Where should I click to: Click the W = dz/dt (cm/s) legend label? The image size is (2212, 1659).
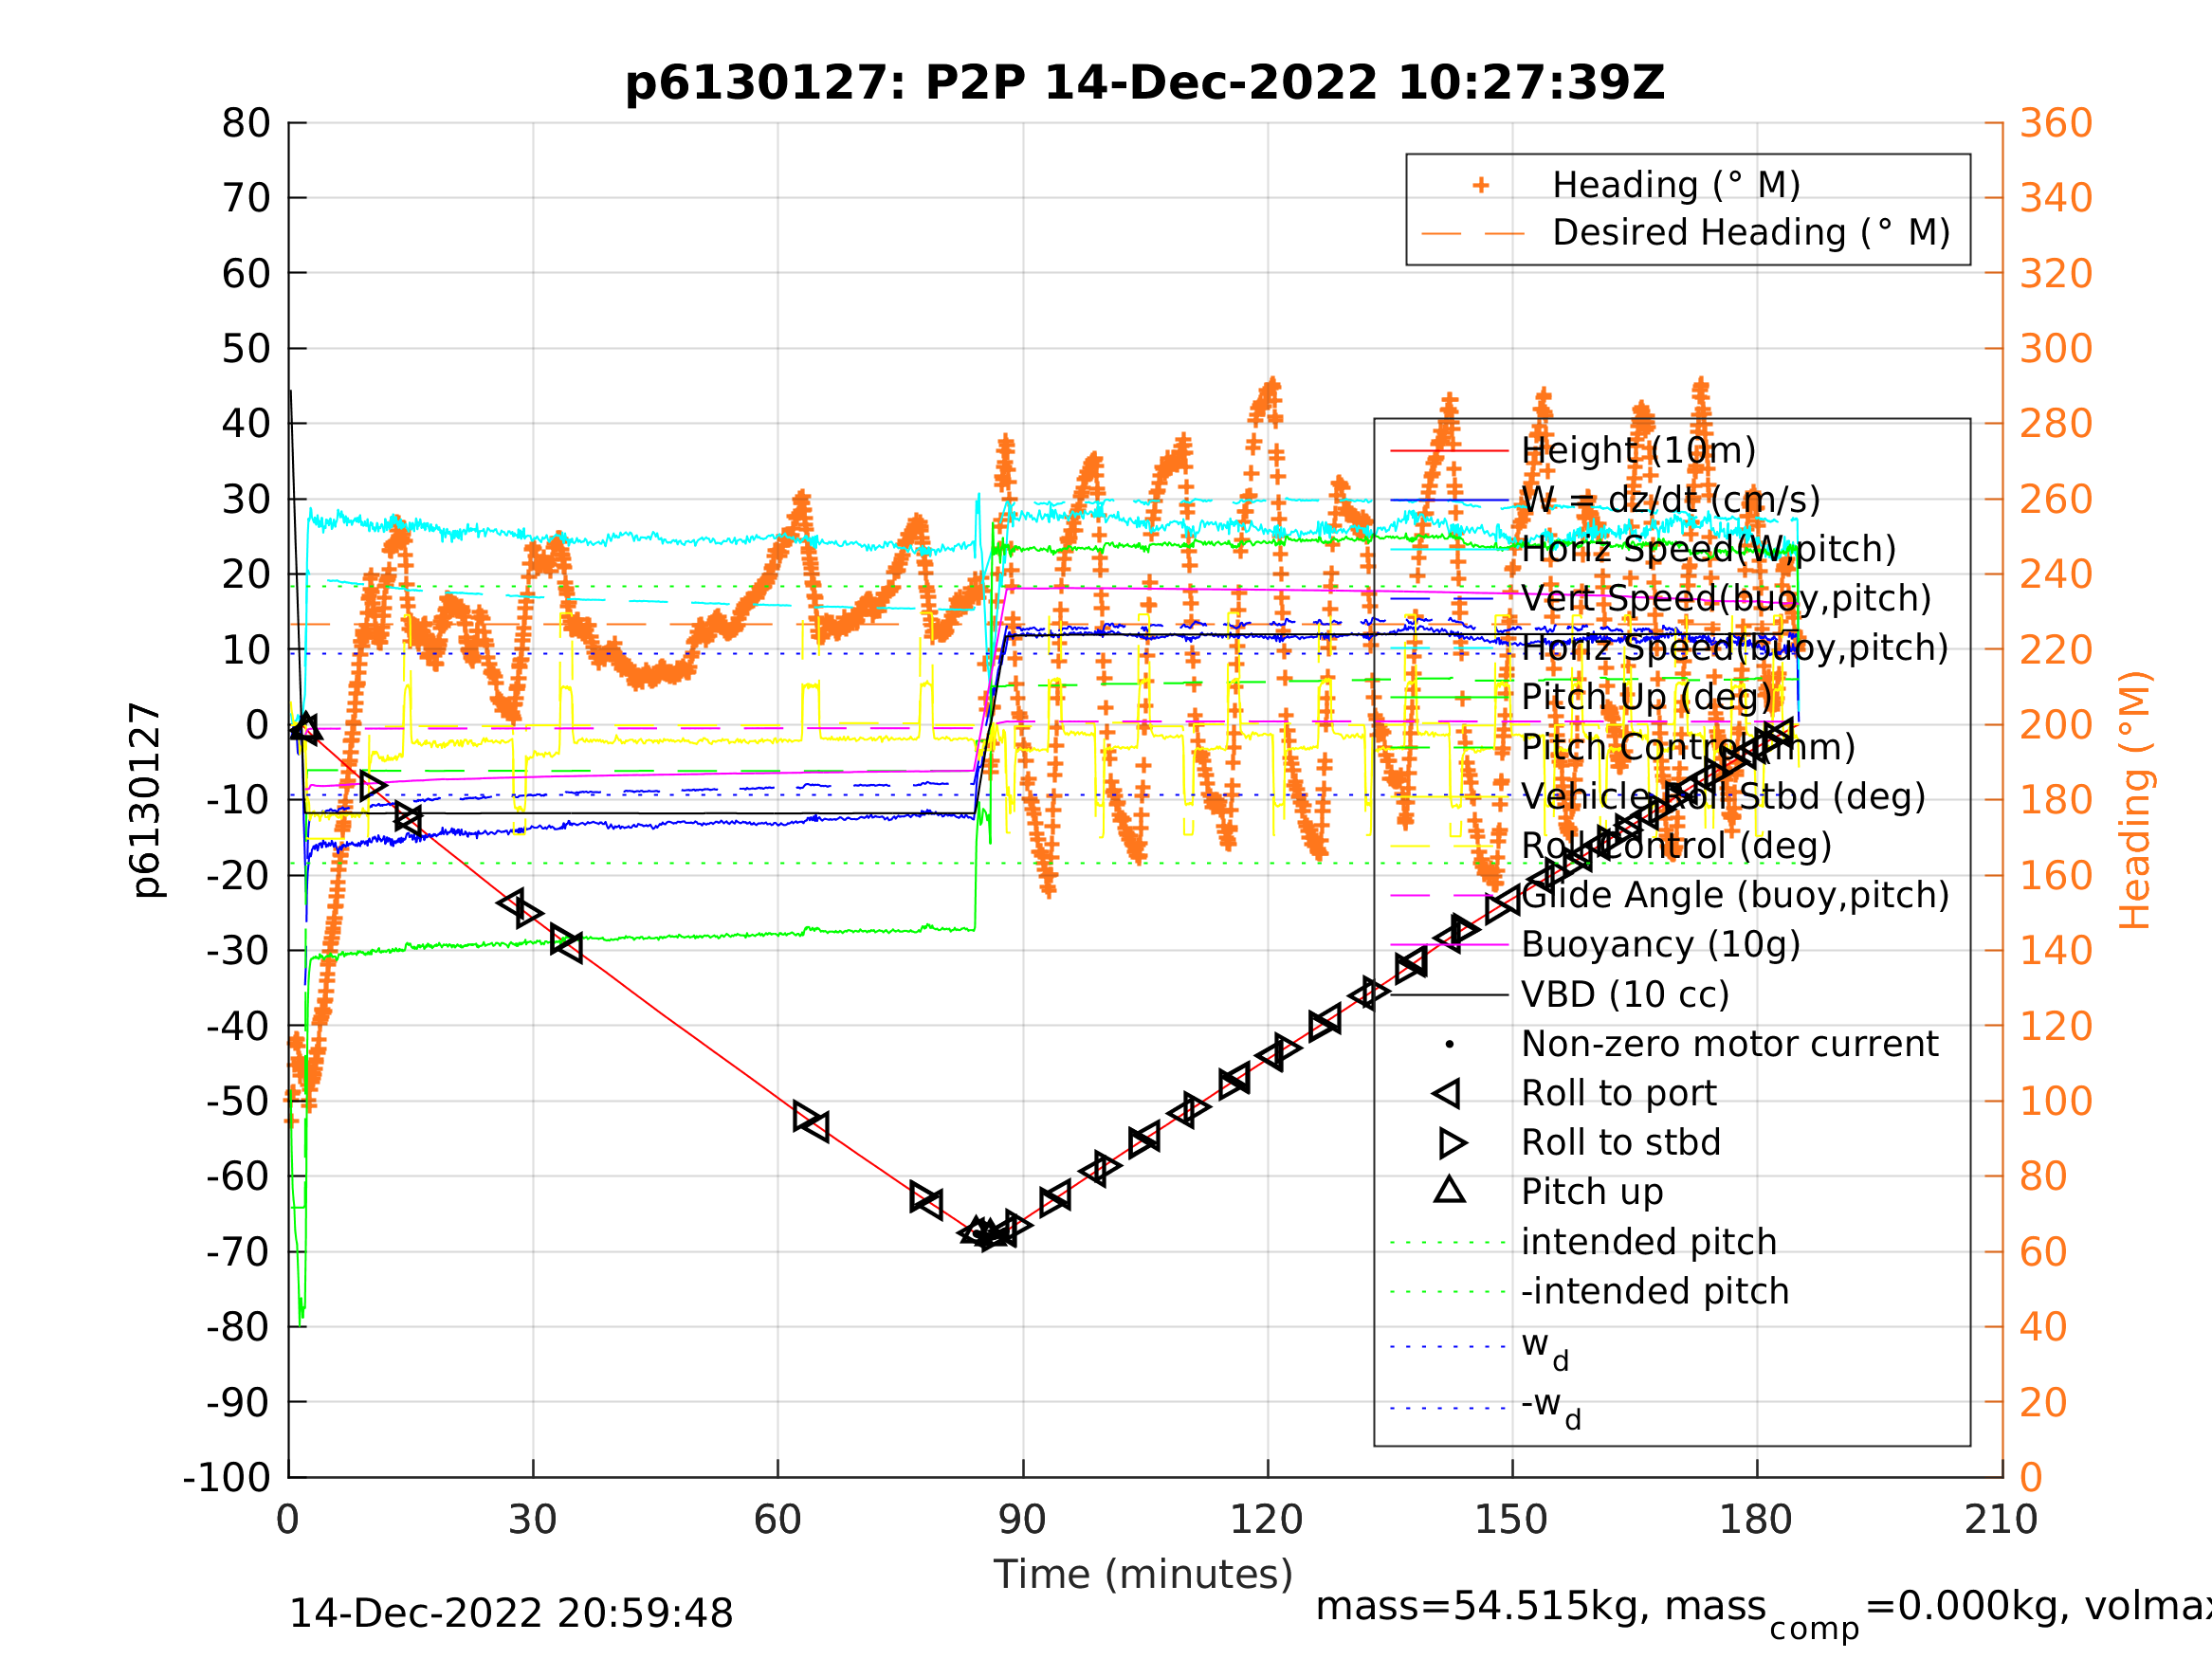pyautogui.click(x=1670, y=500)
